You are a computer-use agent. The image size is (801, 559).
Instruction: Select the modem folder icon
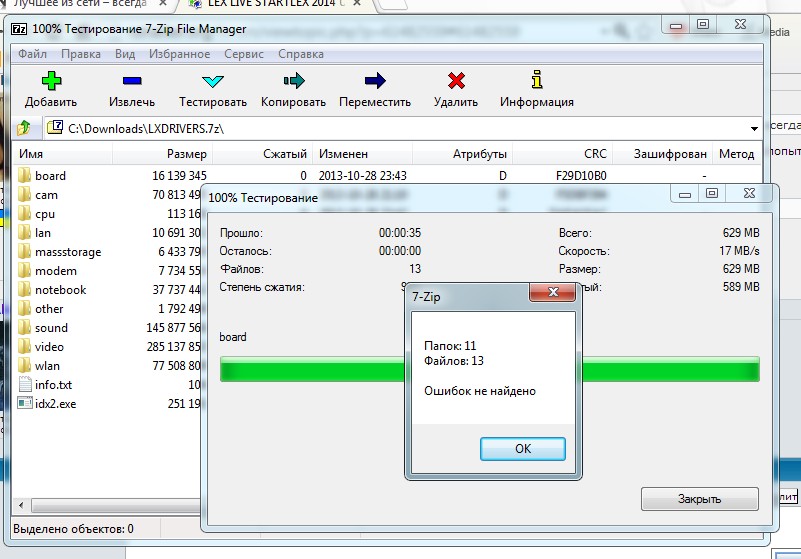click(x=24, y=270)
